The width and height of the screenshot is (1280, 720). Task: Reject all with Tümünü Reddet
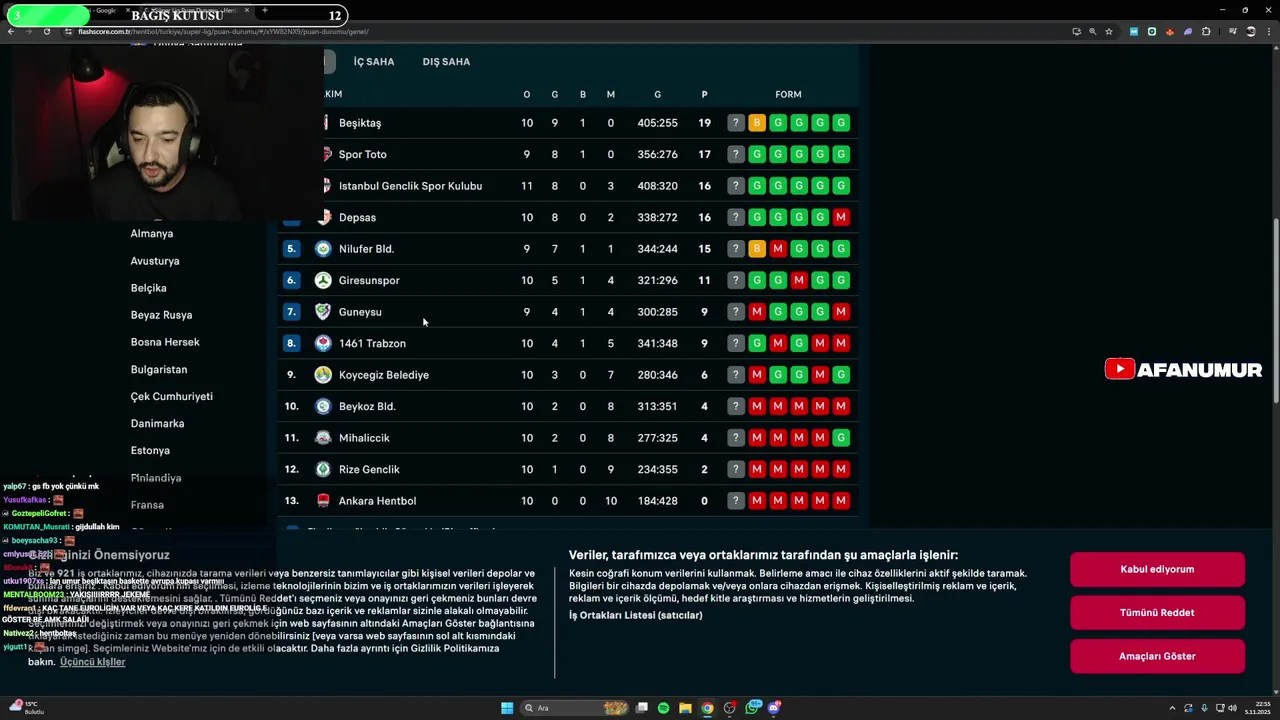pyautogui.click(x=1157, y=613)
